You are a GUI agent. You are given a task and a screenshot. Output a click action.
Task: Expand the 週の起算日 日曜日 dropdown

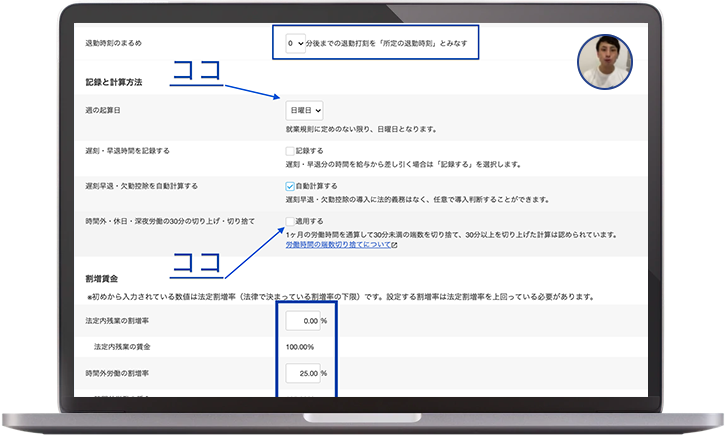tap(304, 110)
